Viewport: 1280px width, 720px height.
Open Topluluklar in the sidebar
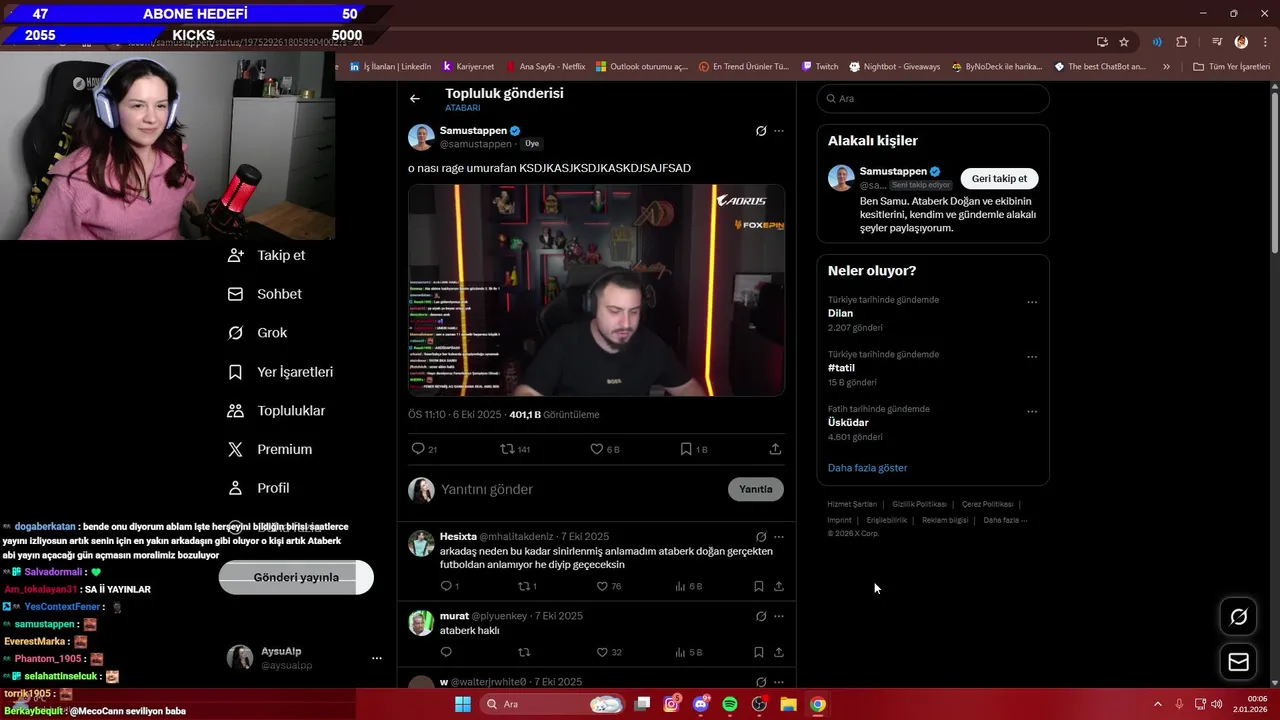coord(277,411)
